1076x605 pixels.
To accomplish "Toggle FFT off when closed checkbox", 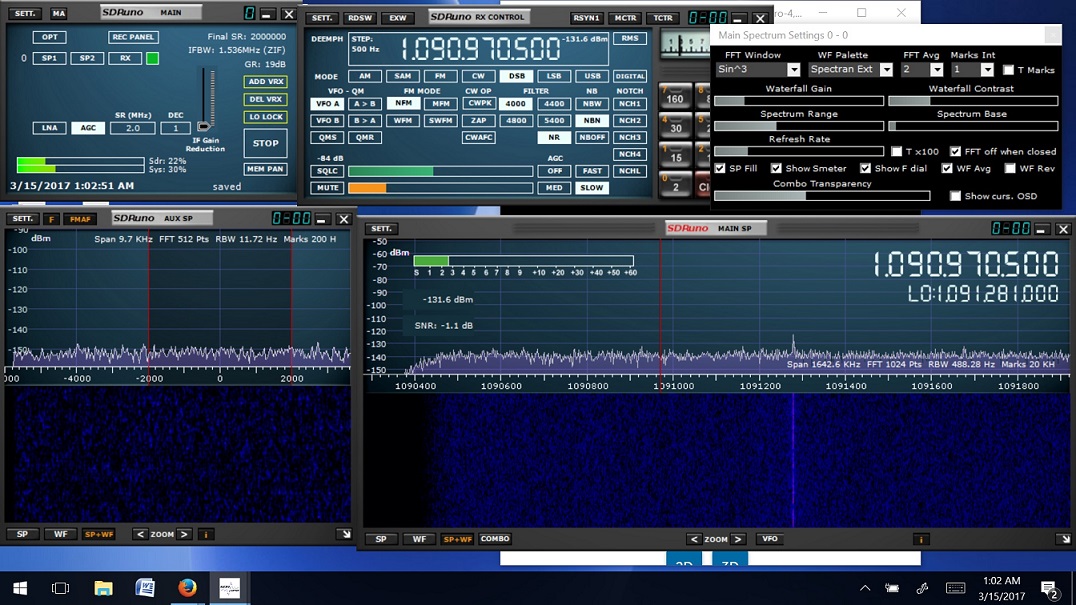I will click(x=955, y=152).
